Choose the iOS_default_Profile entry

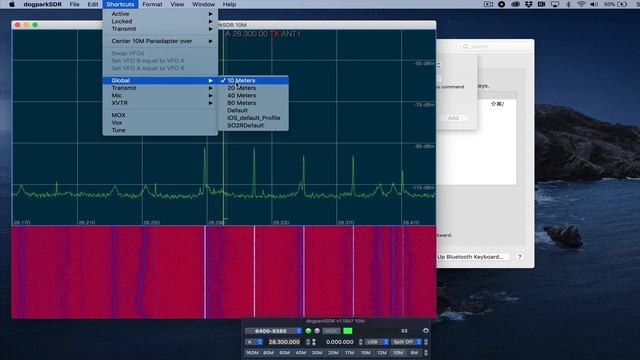coord(253,118)
